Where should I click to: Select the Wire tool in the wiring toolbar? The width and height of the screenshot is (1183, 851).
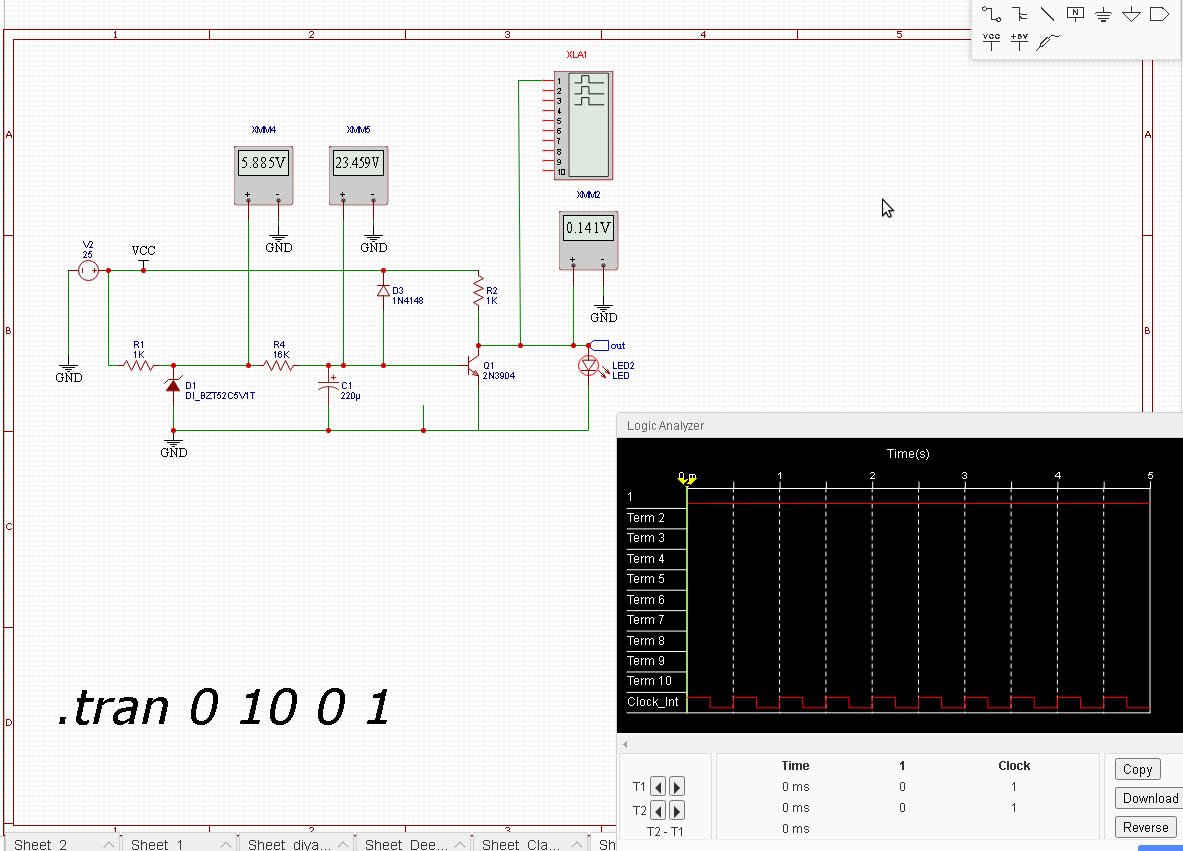point(991,14)
